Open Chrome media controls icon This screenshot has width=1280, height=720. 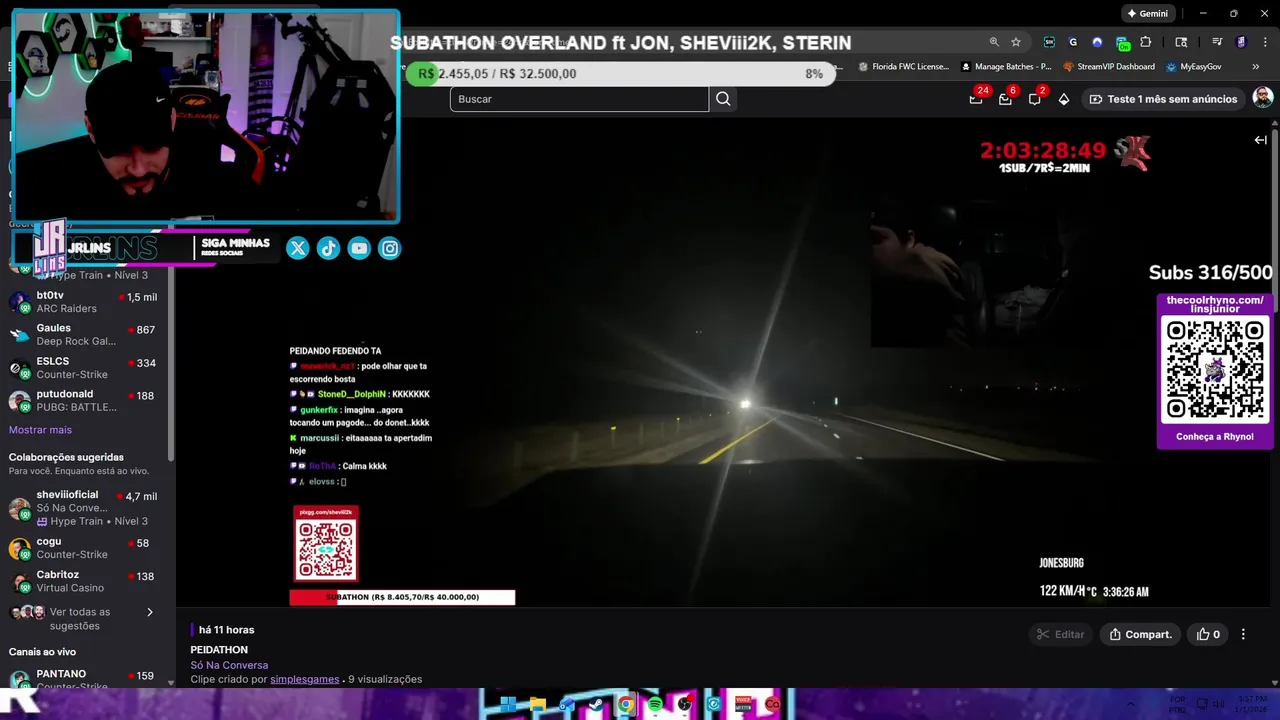(x=1217, y=42)
